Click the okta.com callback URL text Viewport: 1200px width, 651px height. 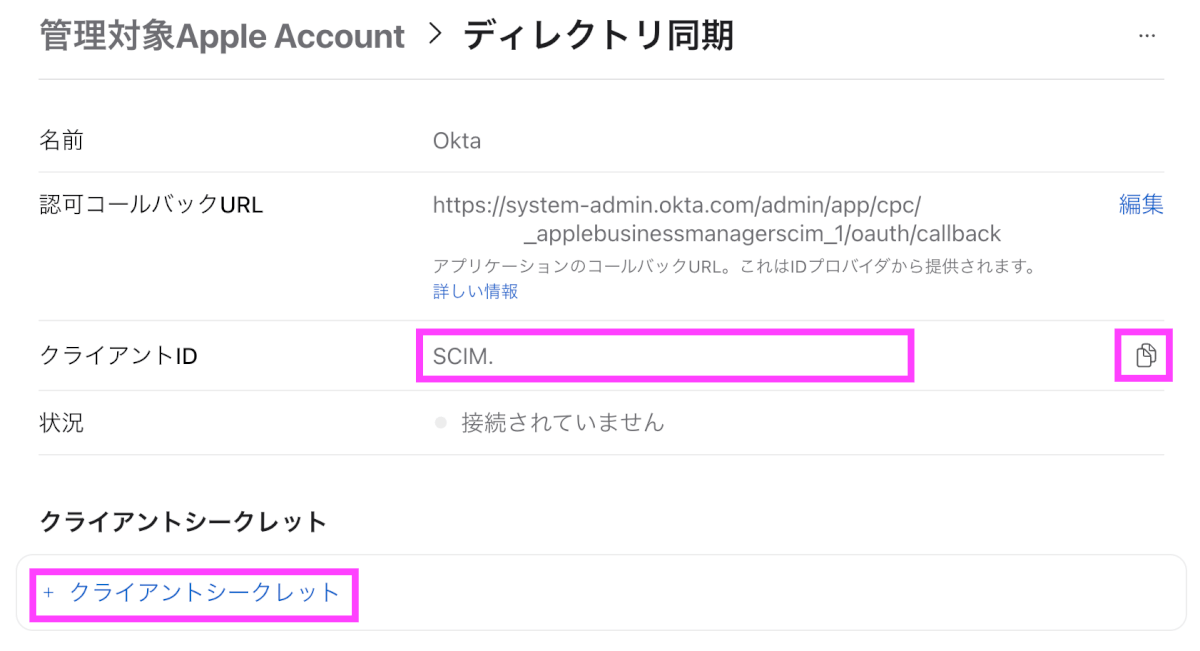[x=716, y=219]
